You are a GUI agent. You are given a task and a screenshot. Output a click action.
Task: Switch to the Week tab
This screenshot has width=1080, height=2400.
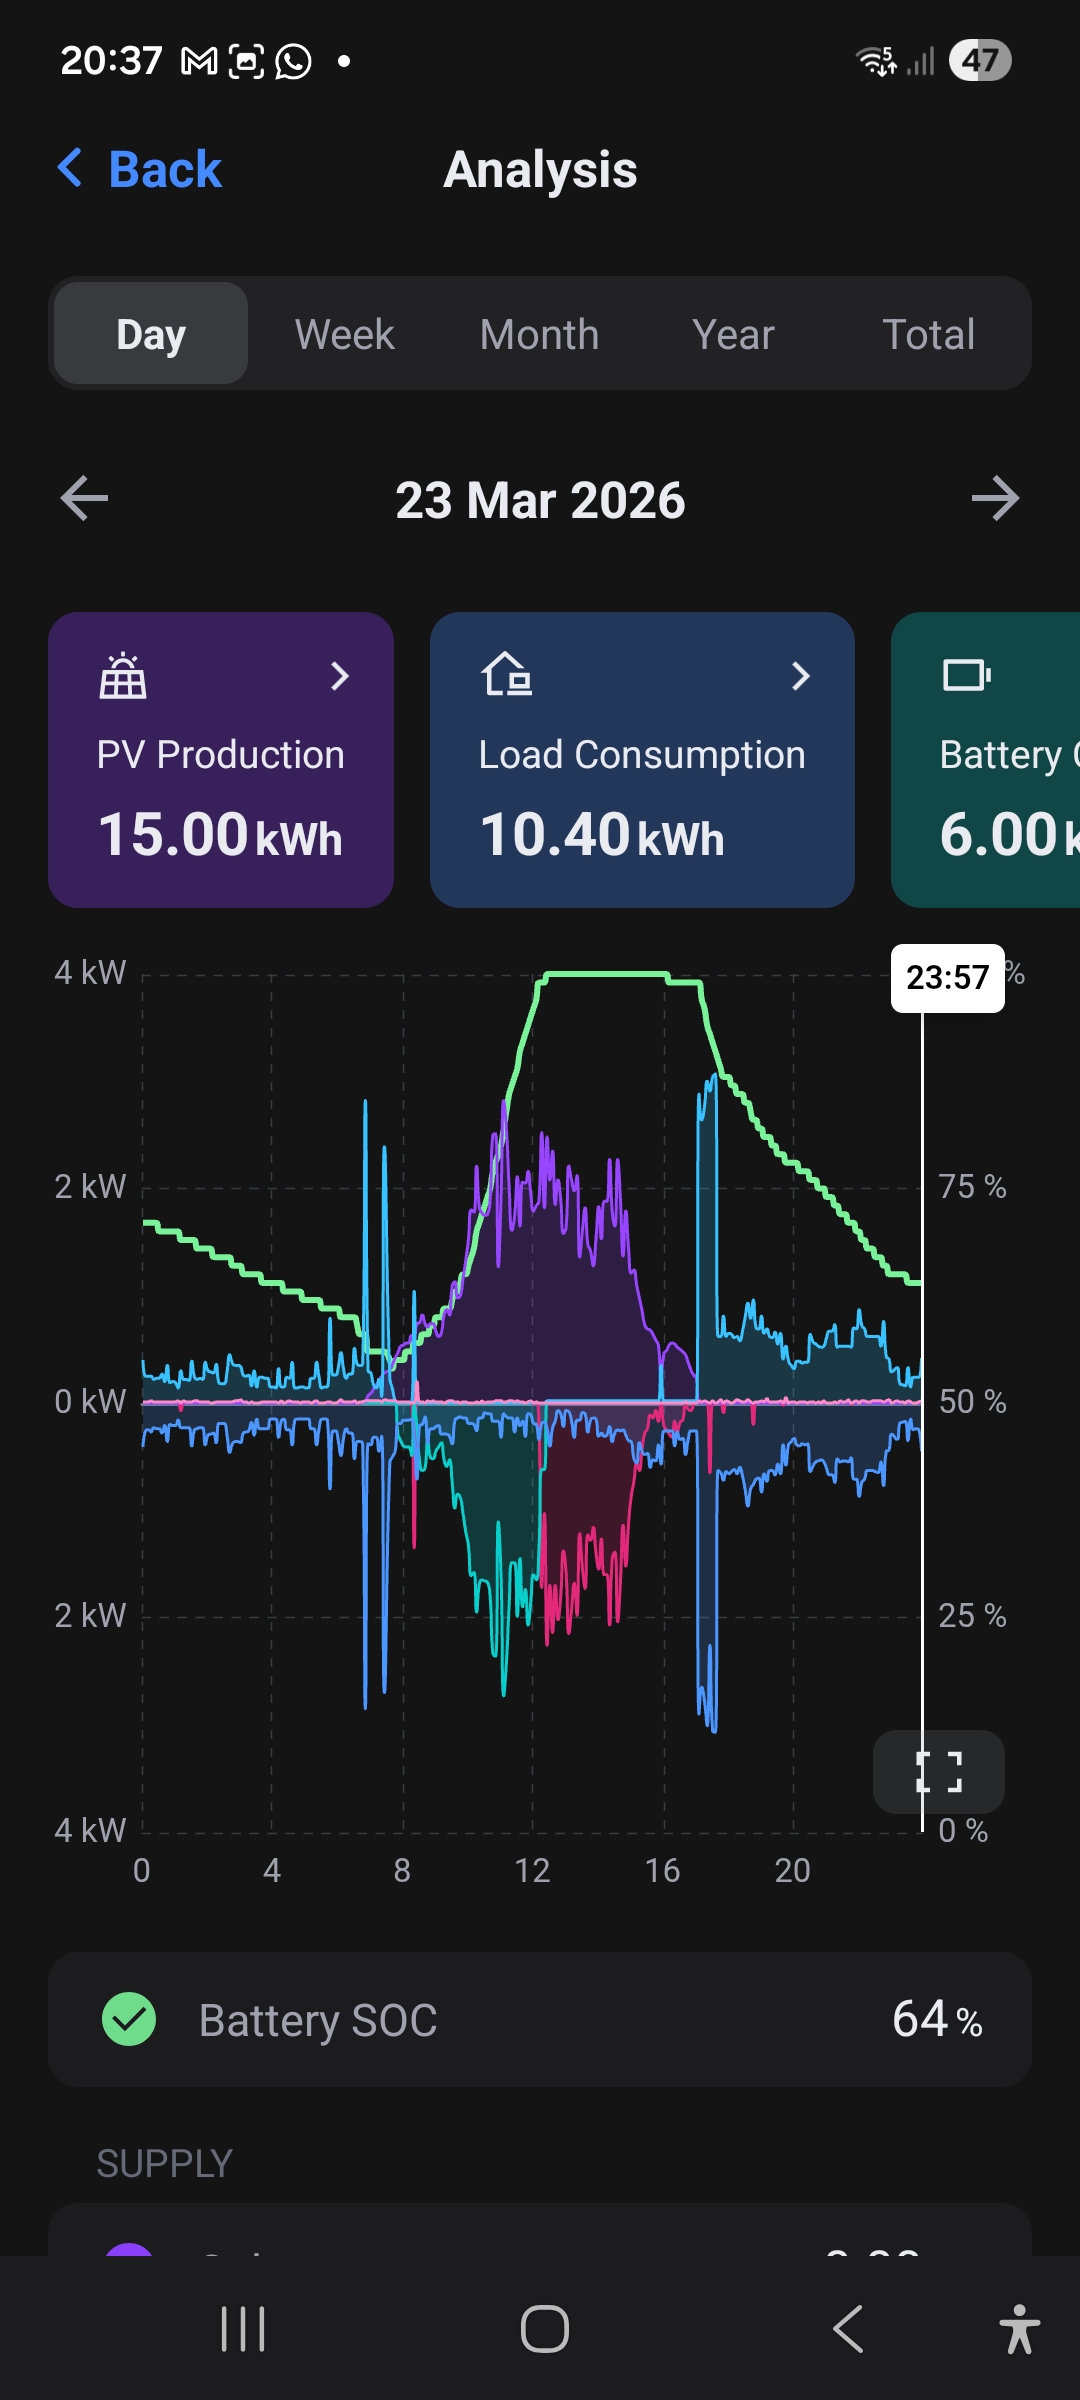345,334
